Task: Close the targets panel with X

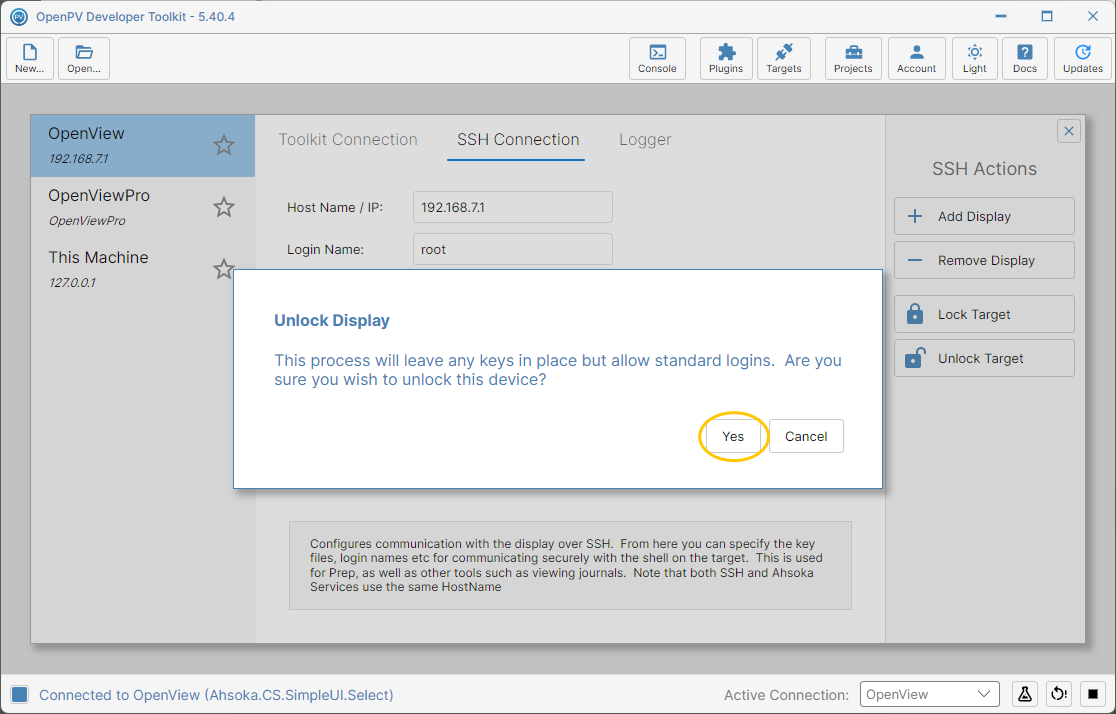Action: tap(1068, 131)
